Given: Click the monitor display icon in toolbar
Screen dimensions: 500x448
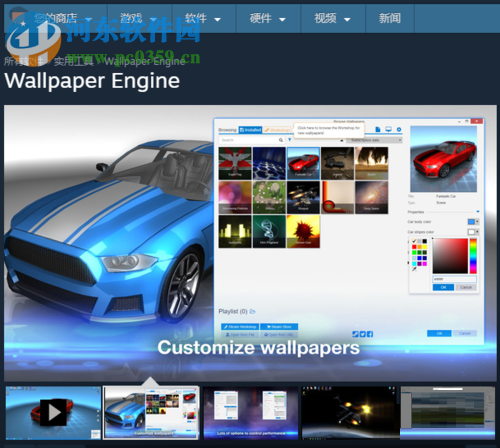Looking at the screenshot, I should [388, 129].
